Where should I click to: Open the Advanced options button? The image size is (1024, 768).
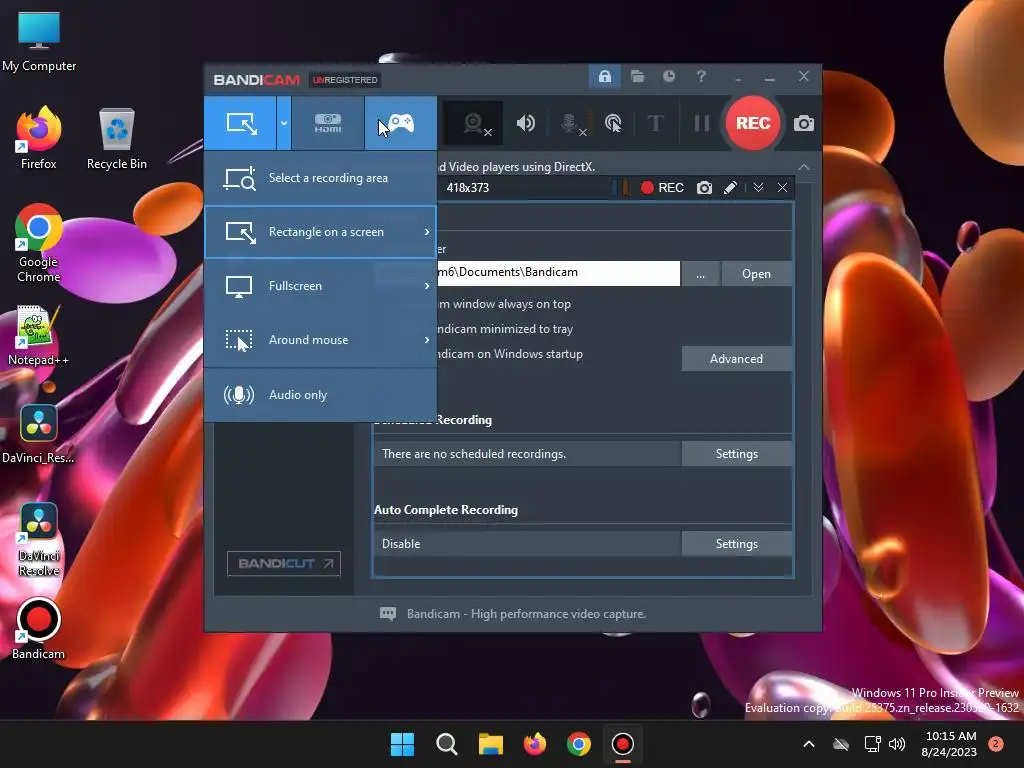point(737,359)
